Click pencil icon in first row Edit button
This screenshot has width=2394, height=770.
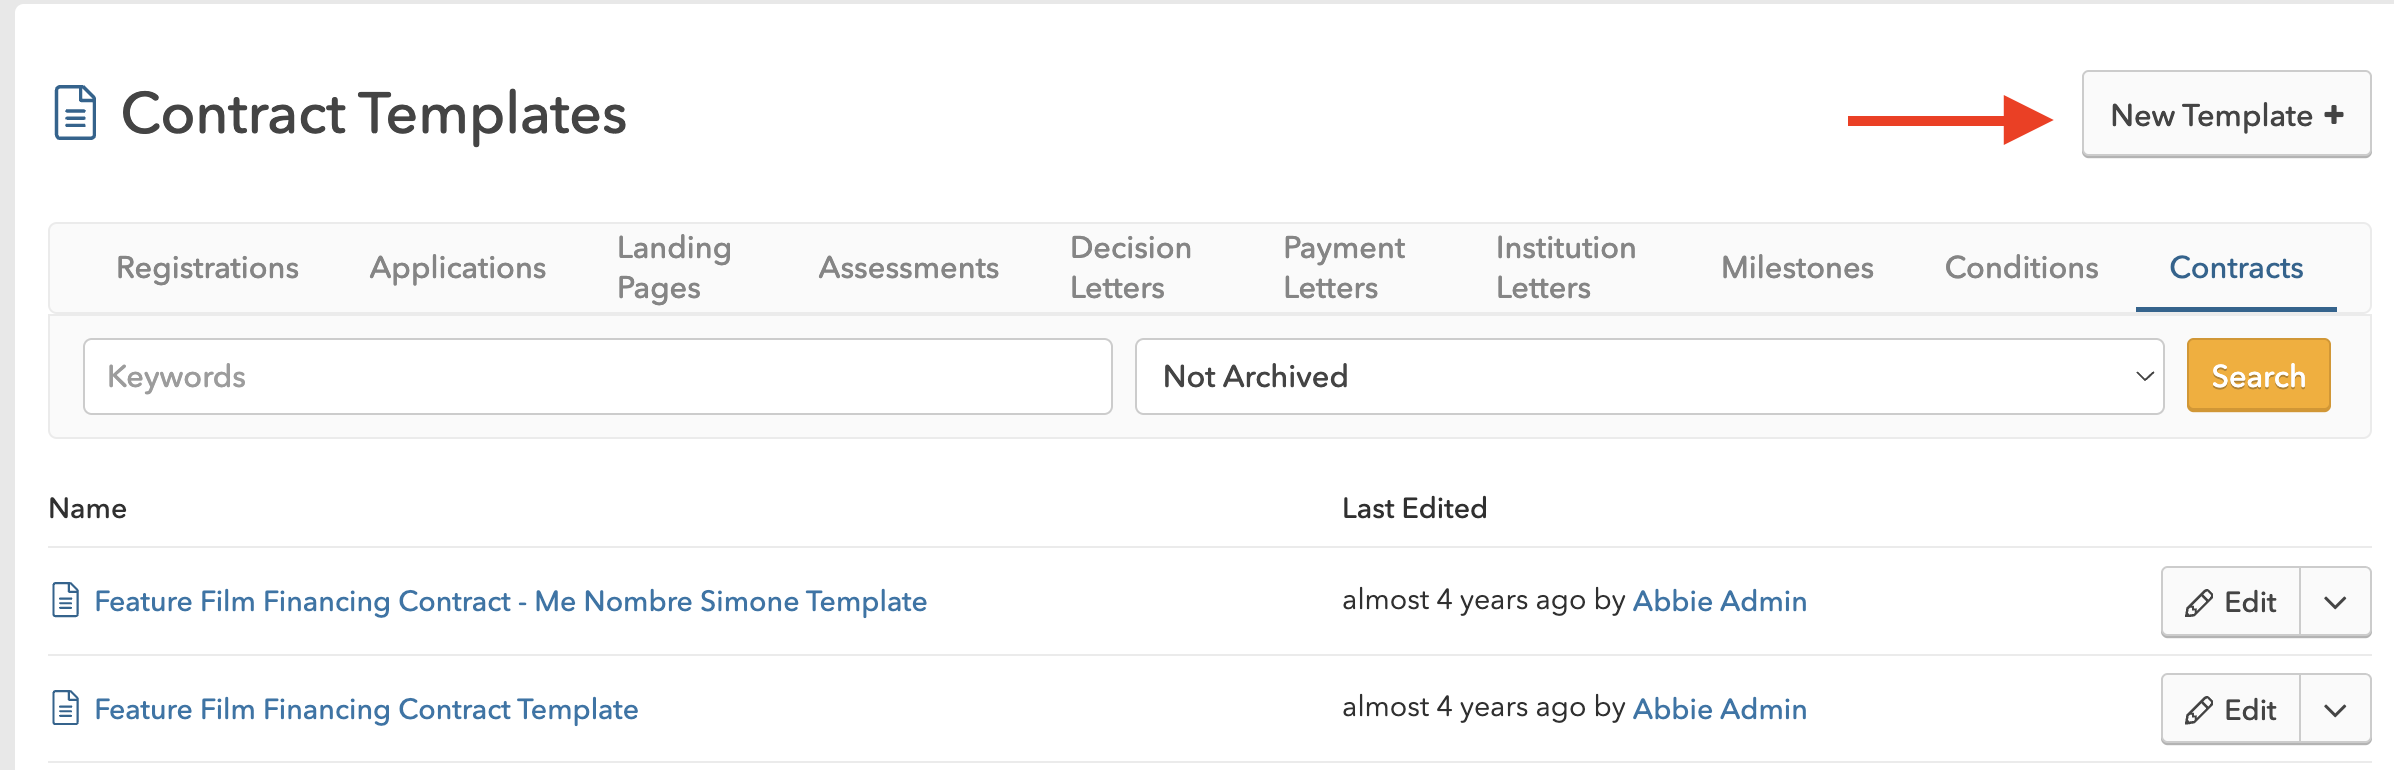[x=2198, y=603]
